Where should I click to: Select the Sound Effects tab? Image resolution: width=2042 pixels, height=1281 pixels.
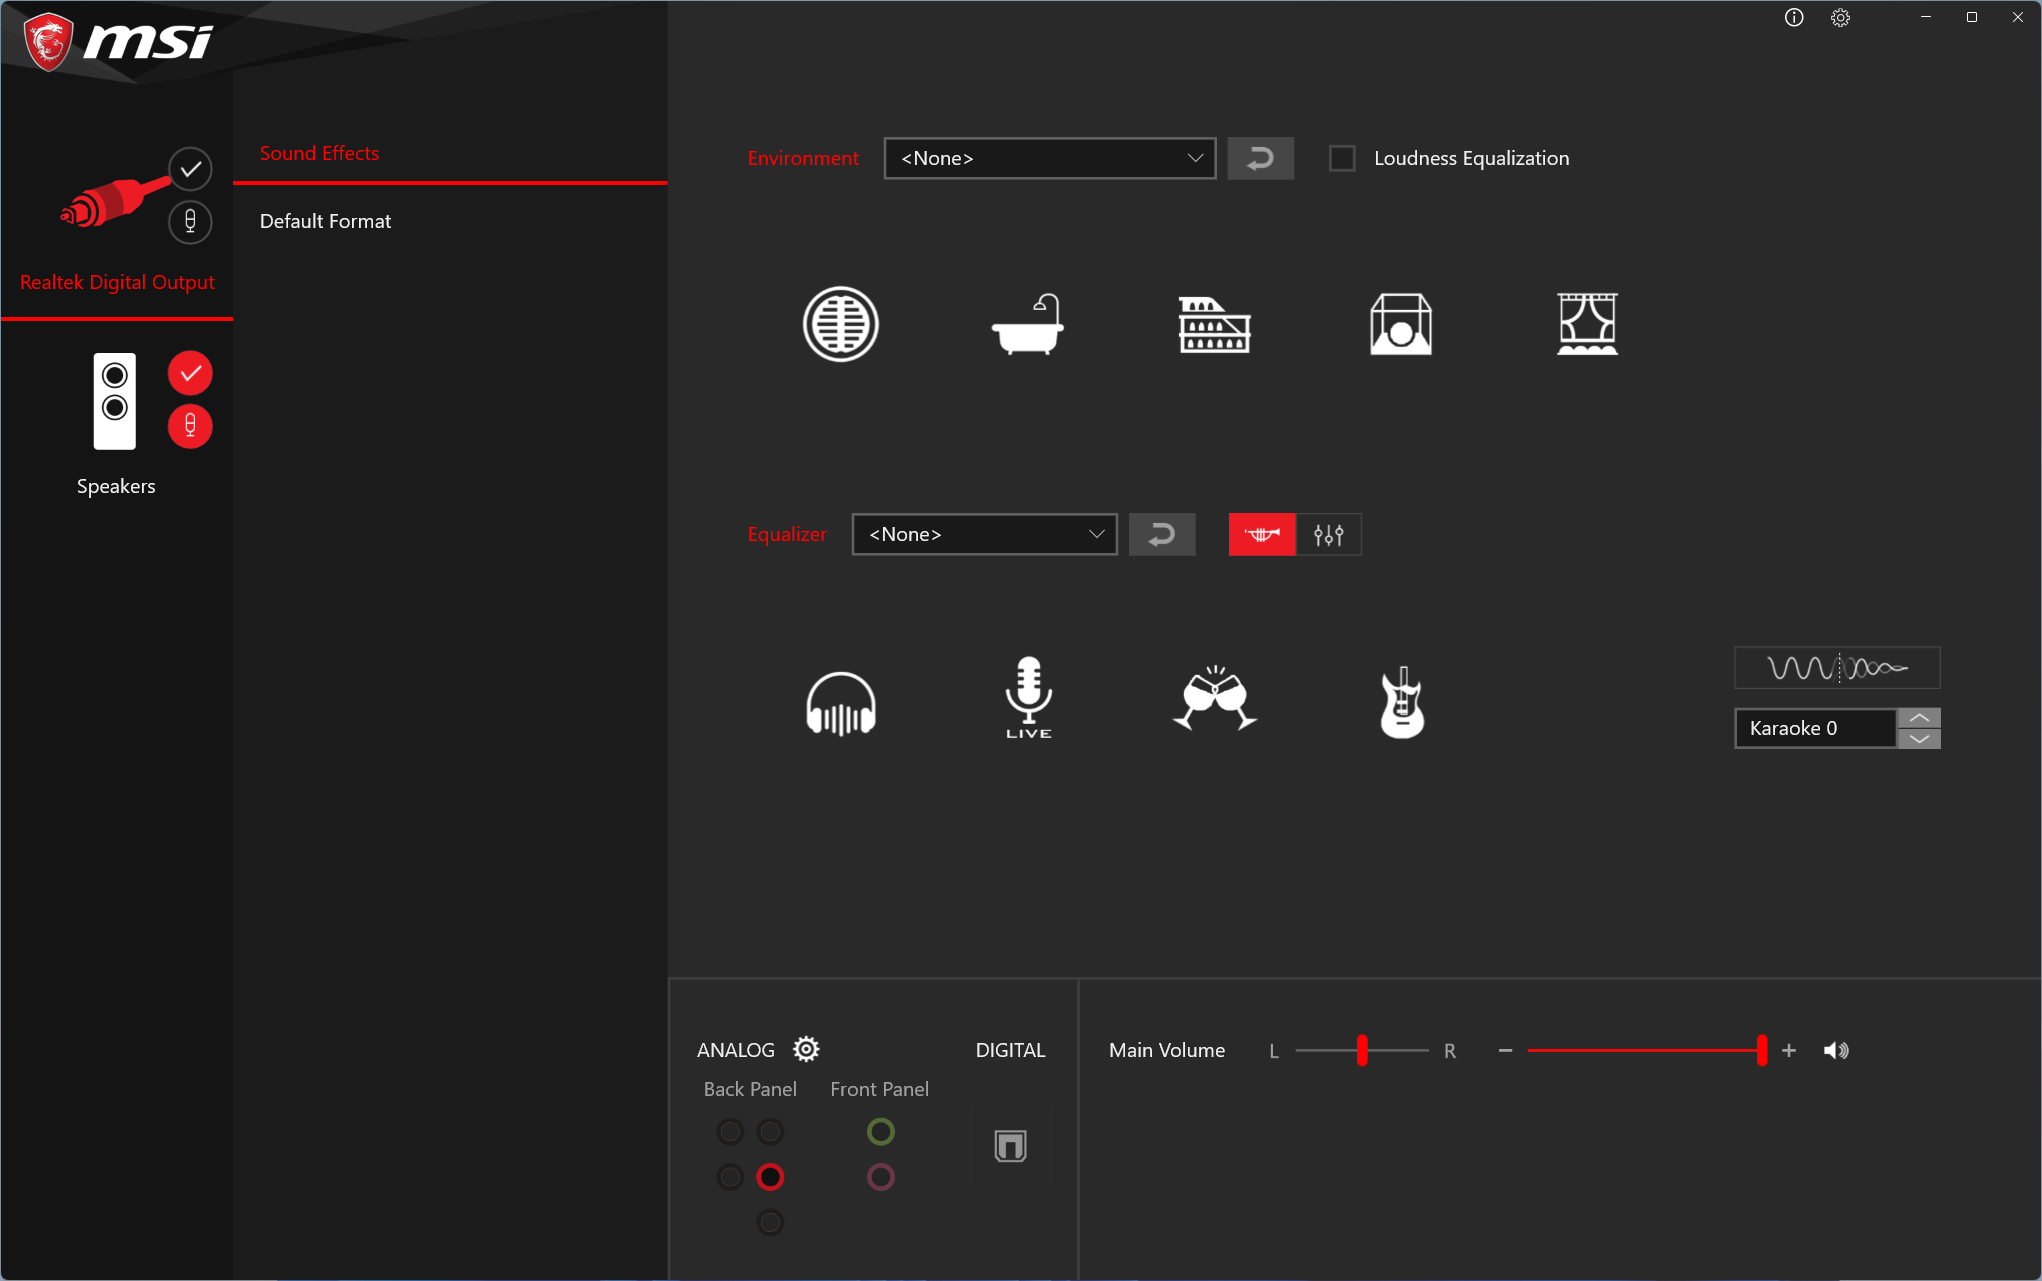pos(320,151)
